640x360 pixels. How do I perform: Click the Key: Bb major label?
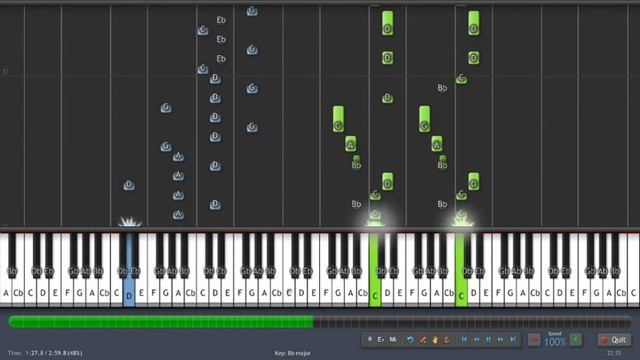(293, 353)
